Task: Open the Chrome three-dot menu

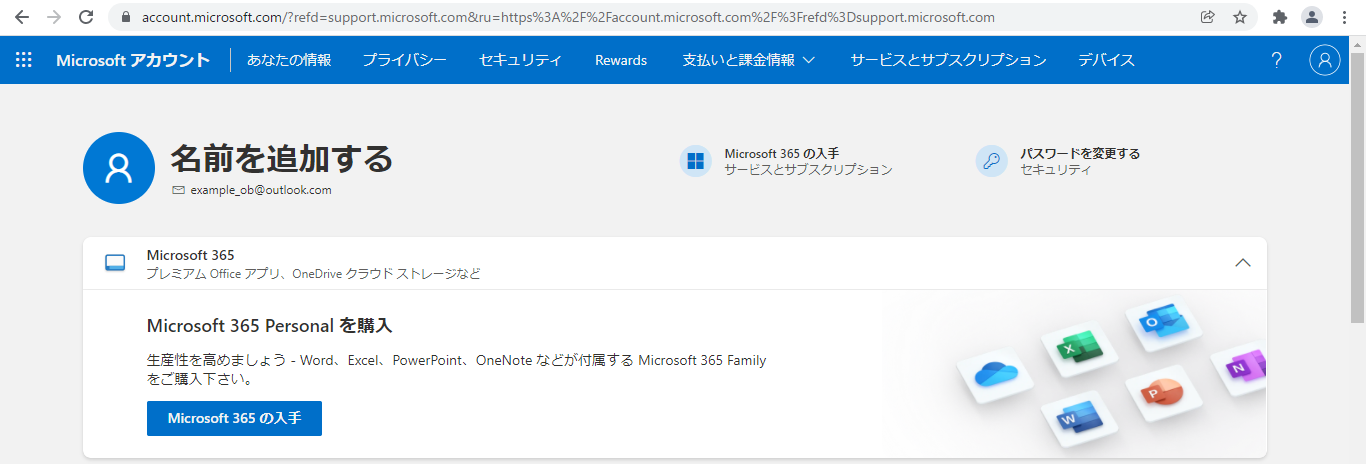Action: click(x=1343, y=17)
